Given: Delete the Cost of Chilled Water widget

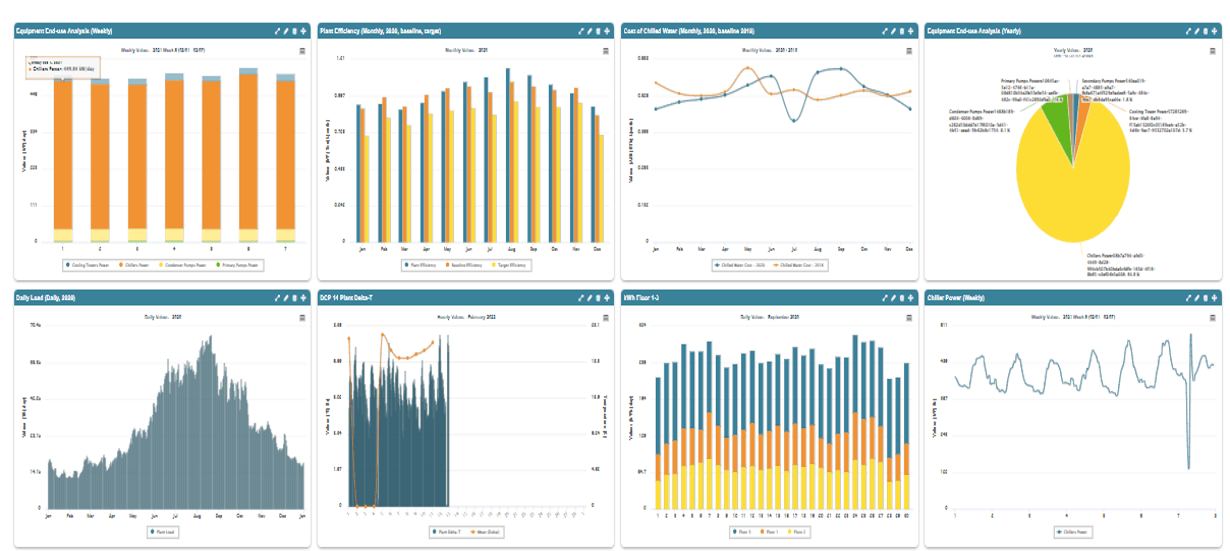Looking at the screenshot, I should [902, 30].
